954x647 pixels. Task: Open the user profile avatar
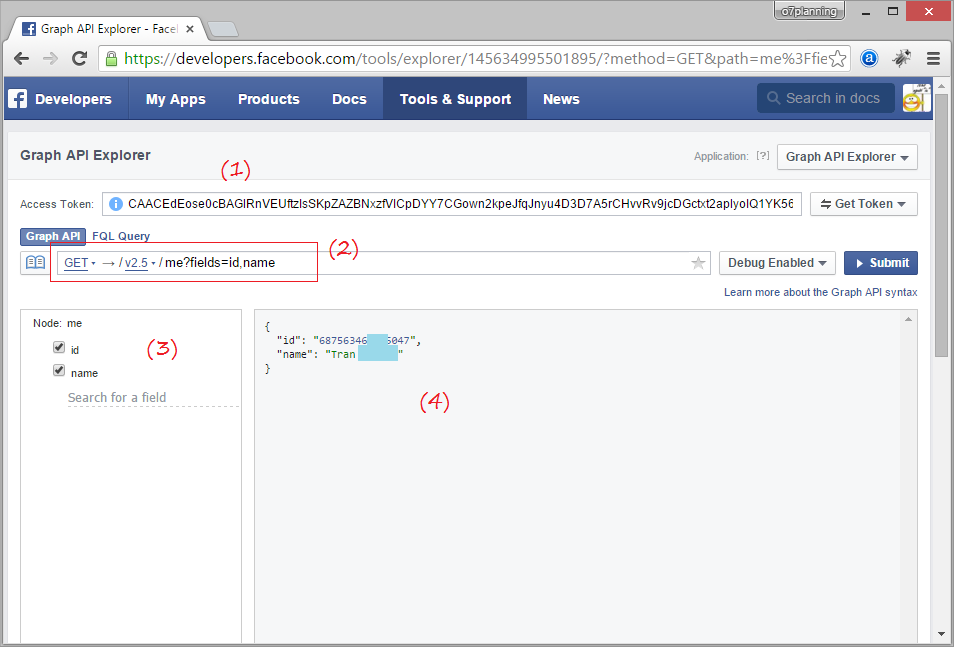click(916, 98)
